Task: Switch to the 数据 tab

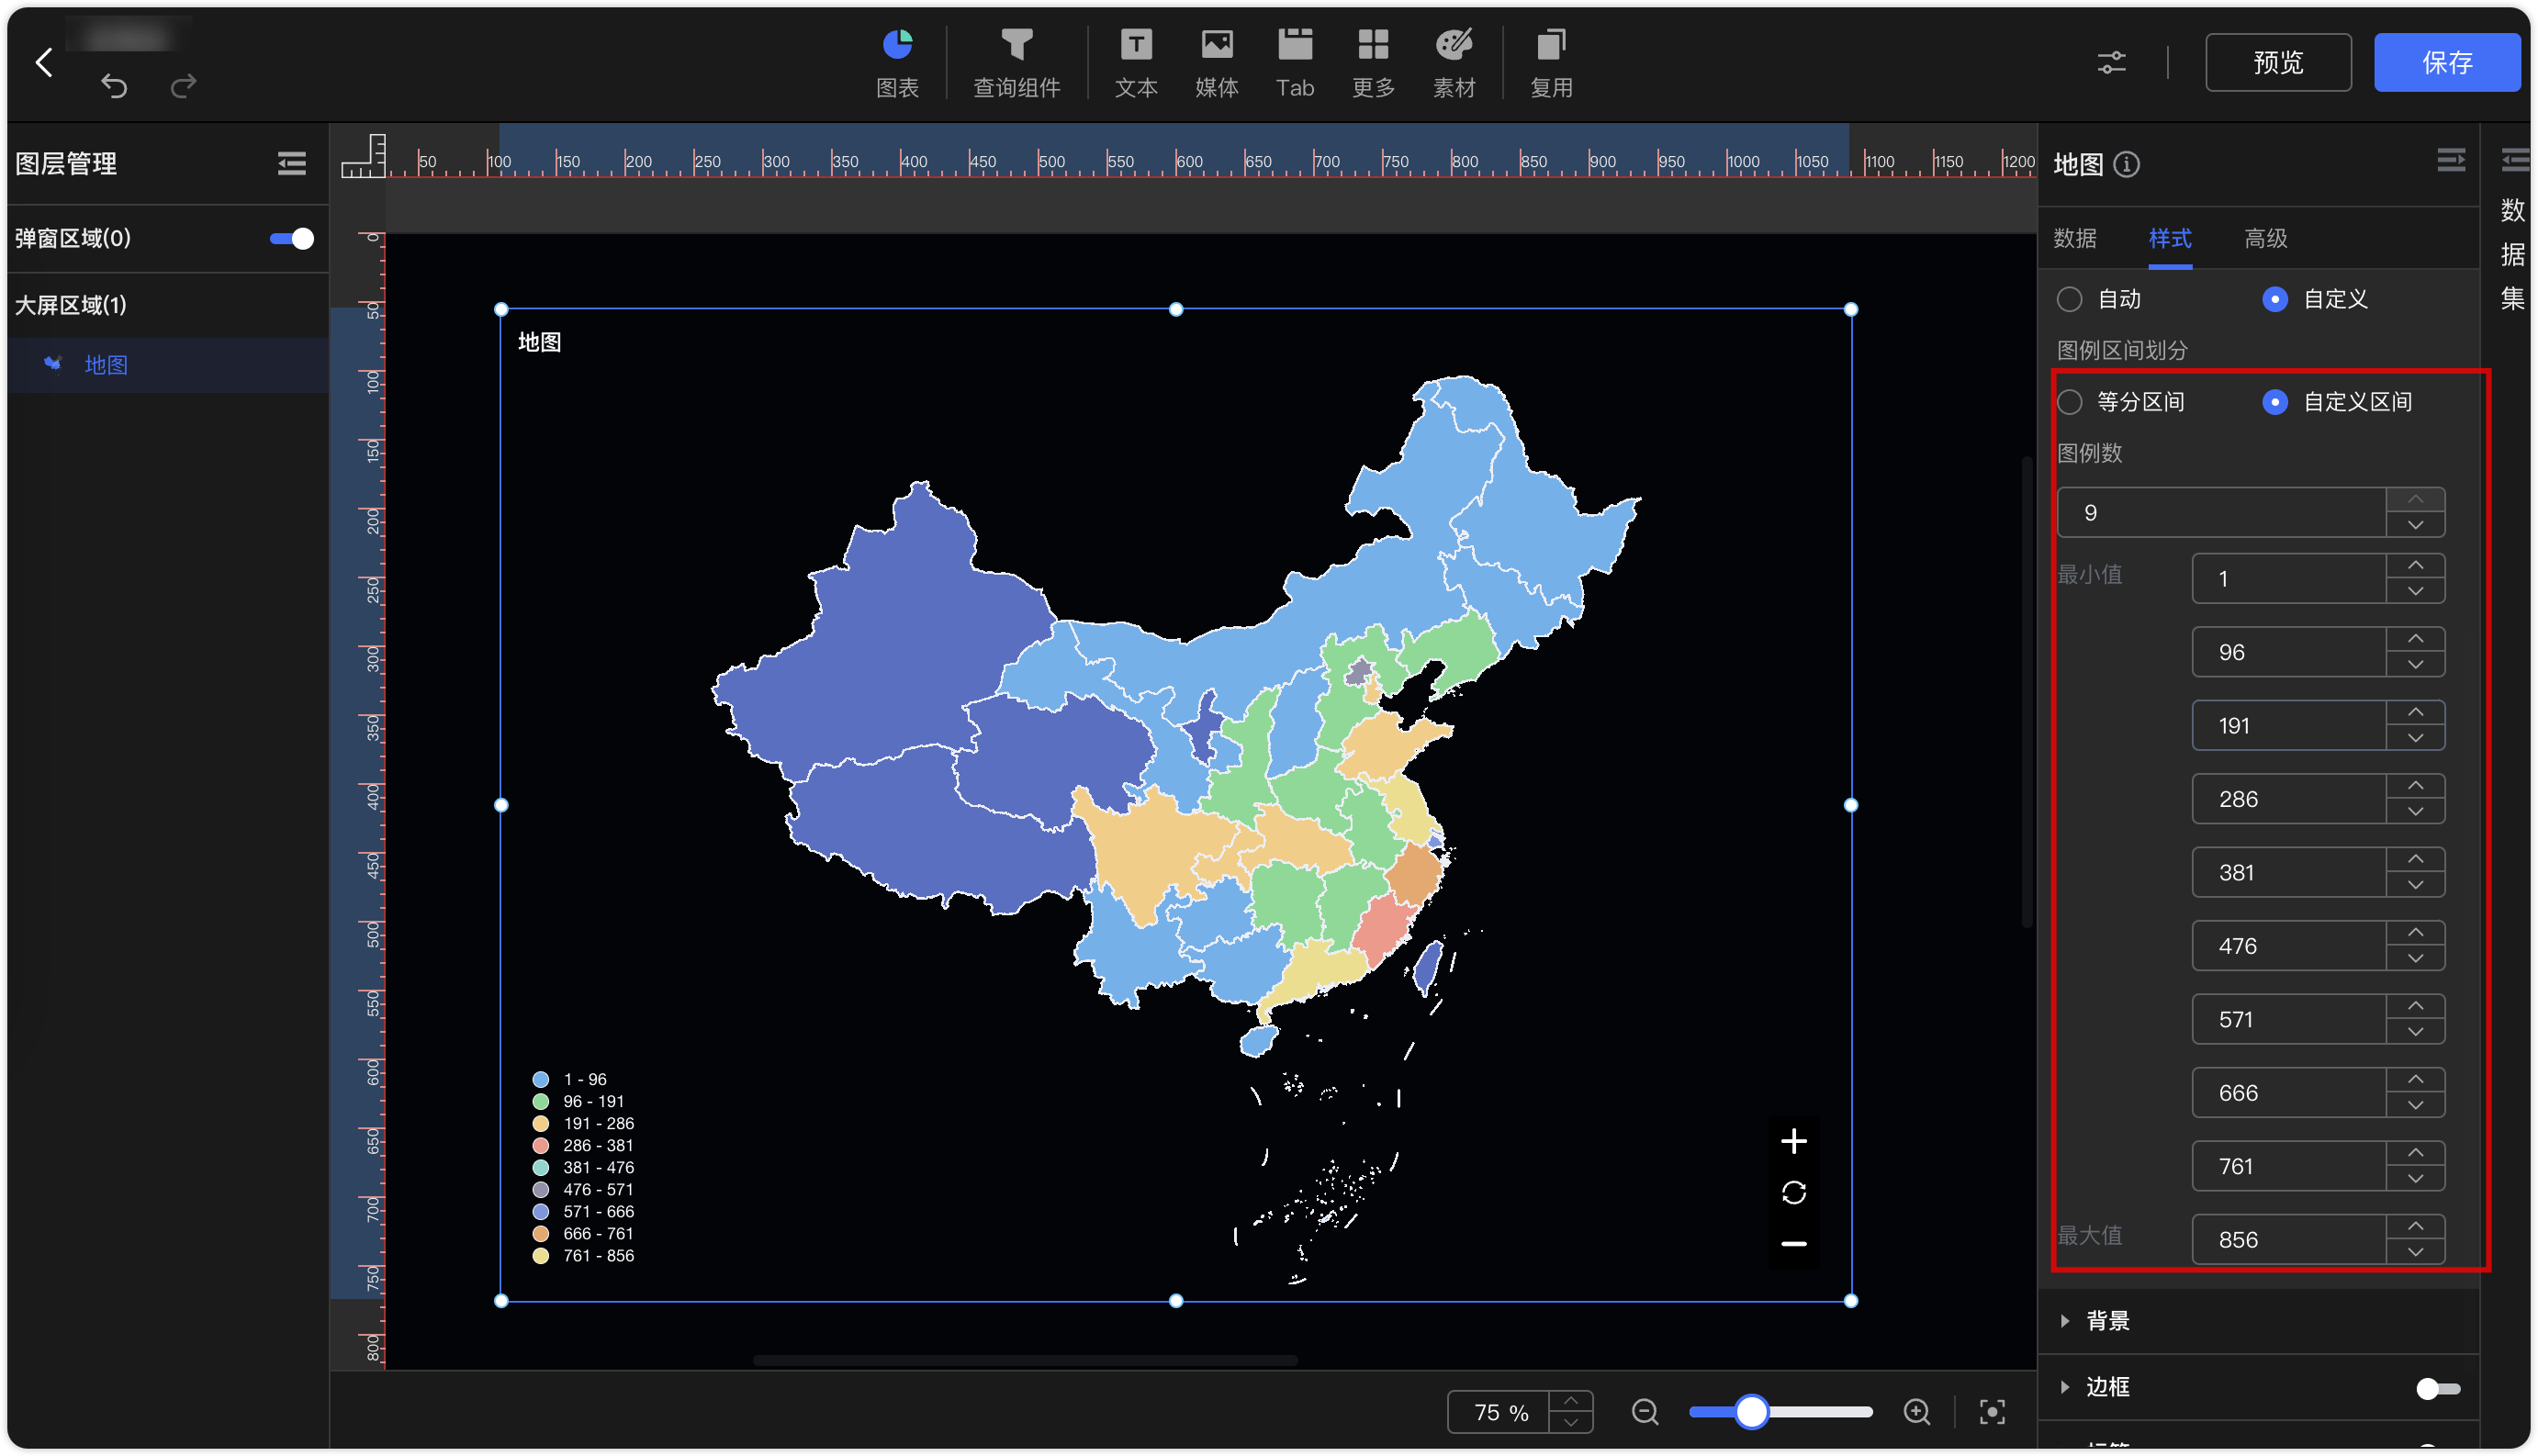Action: click(x=2074, y=238)
